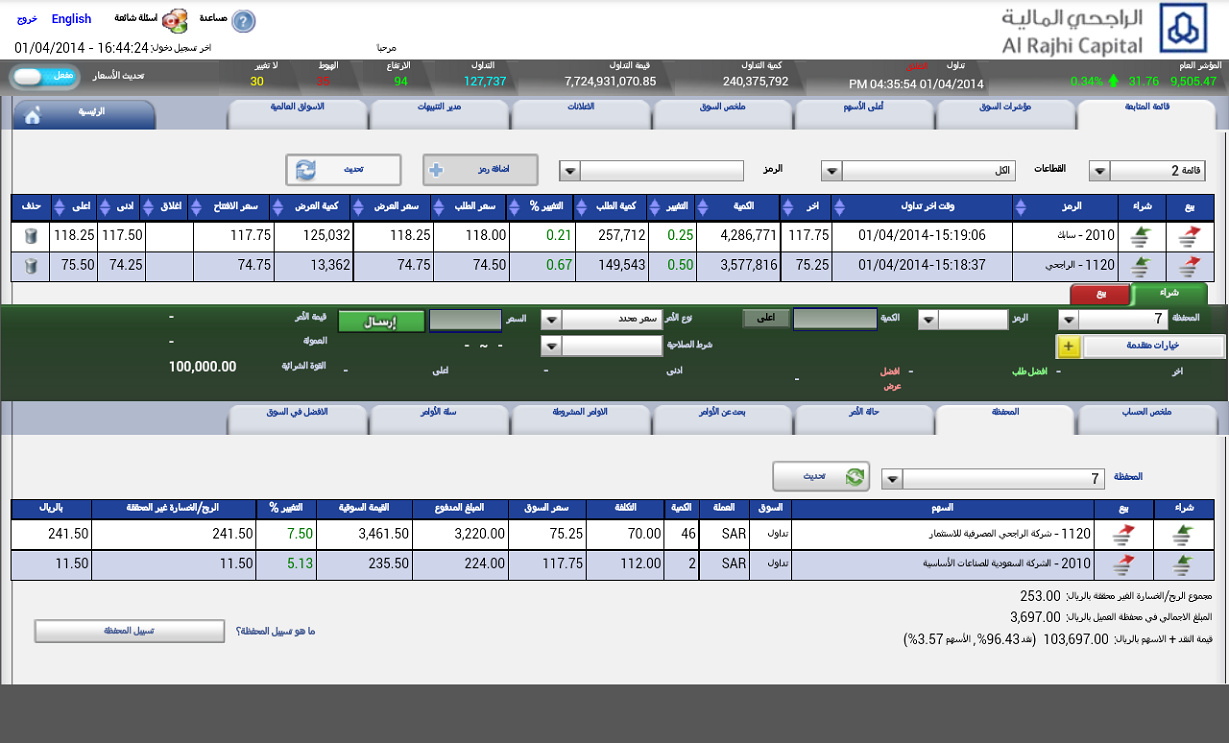Go home via the house icon
This screenshot has width=1229, height=743.
32,116
